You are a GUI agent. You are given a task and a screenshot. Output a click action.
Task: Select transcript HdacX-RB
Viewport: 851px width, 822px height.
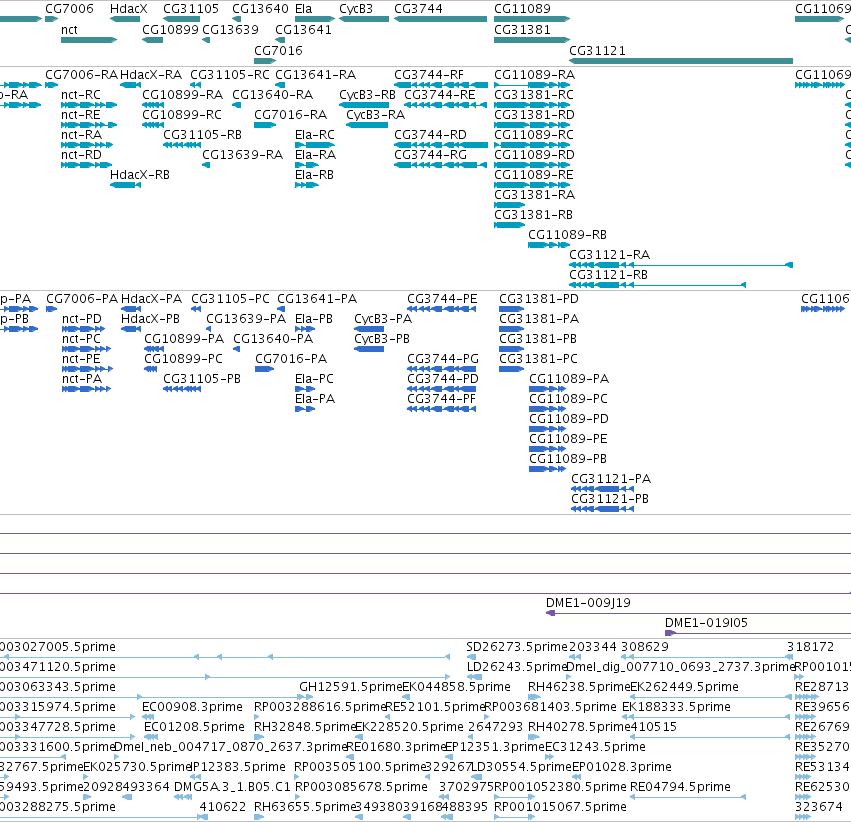[125, 185]
